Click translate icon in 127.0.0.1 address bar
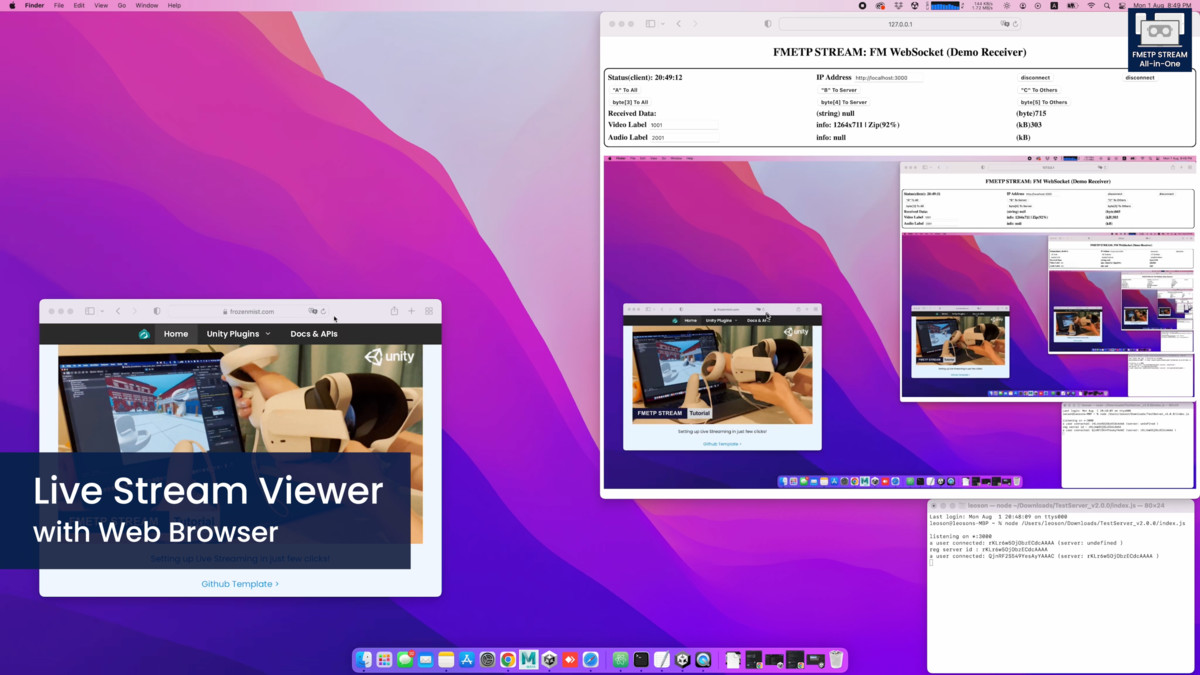Viewport: 1200px width, 675px height. click(1005, 24)
